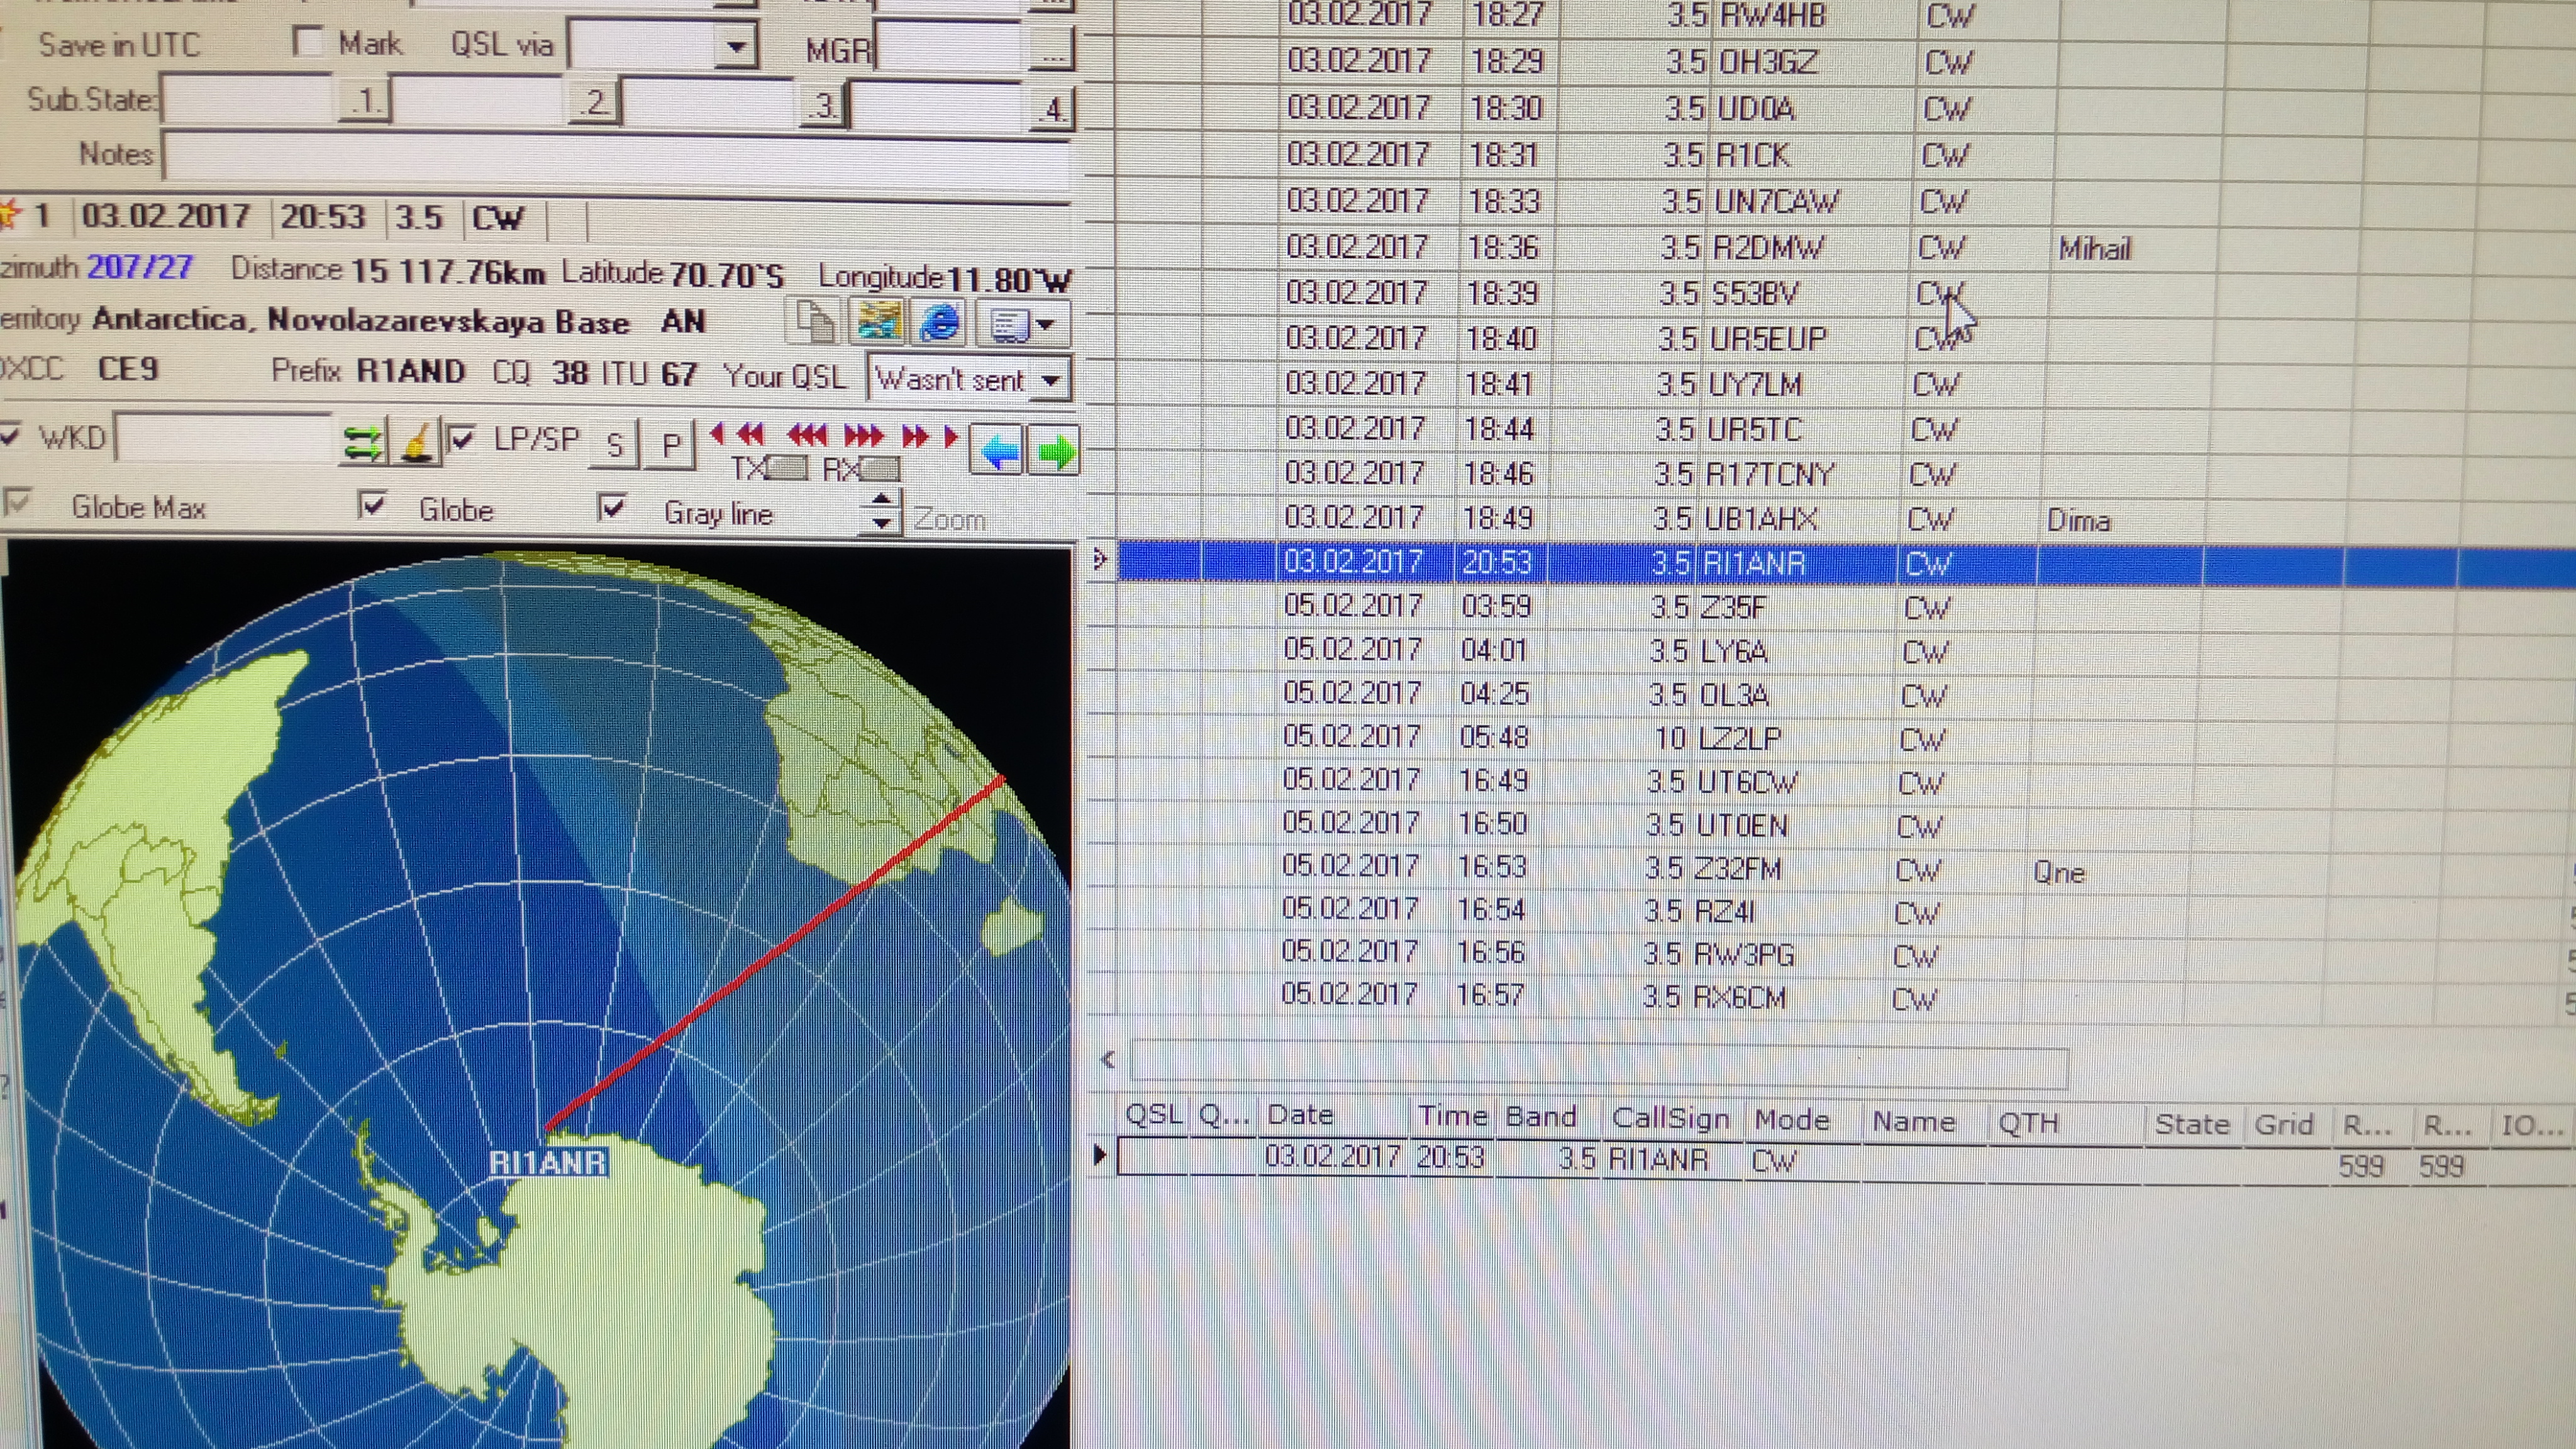
Task: Click the Internet Explorer lookup icon
Action: (940, 323)
